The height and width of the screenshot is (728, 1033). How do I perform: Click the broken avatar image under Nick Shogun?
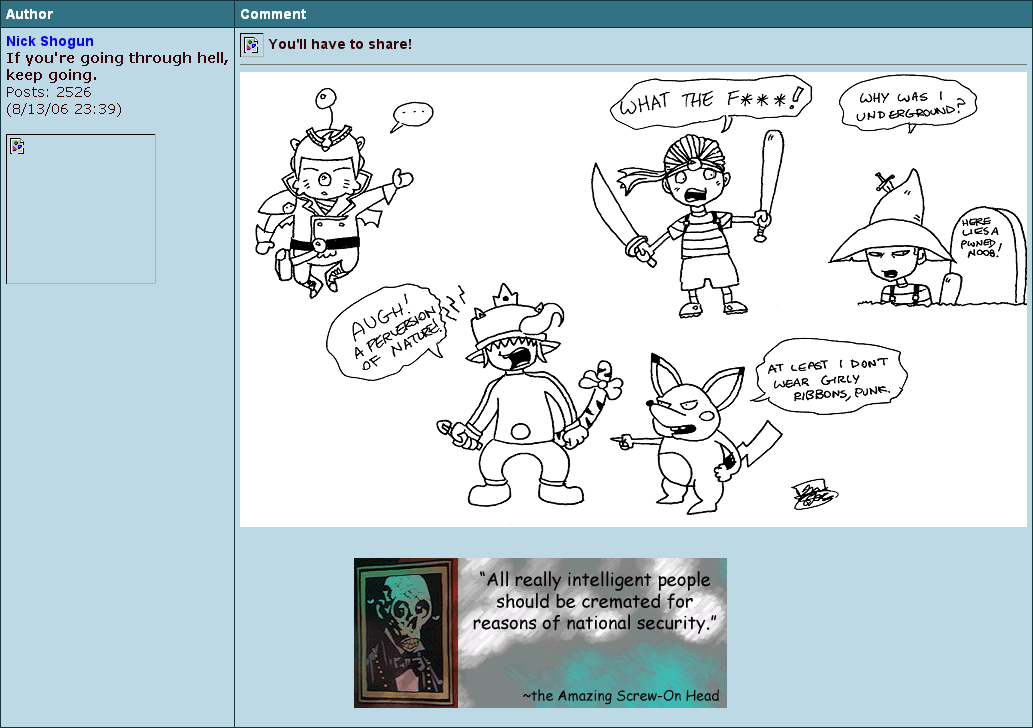tap(81, 209)
